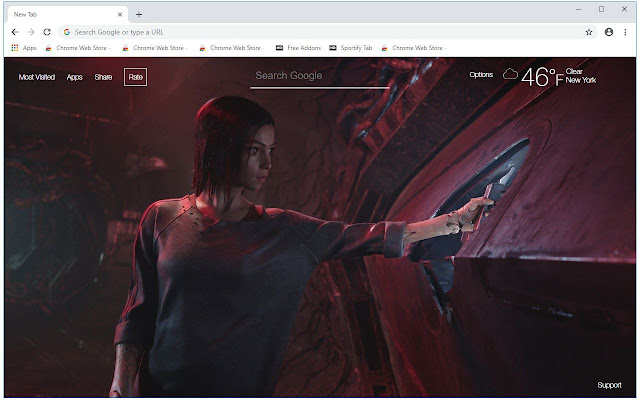Open the Apps grid in bookmarks bar
This screenshot has width=640, height=400.
point(24,48)
